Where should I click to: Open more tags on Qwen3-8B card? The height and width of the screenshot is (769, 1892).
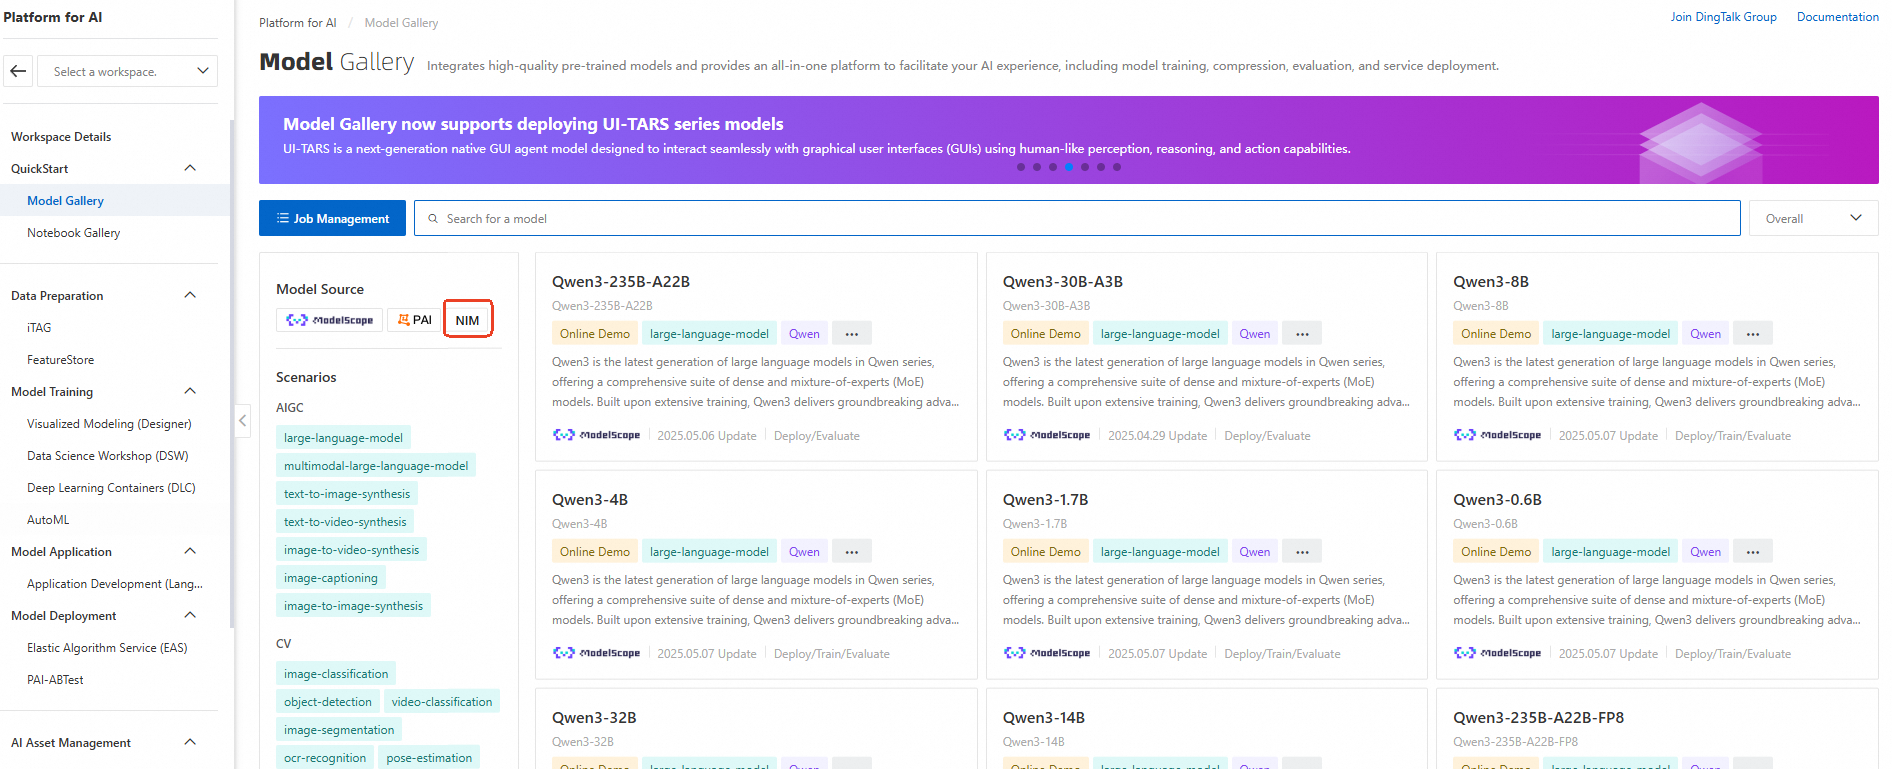[1753, 334]
